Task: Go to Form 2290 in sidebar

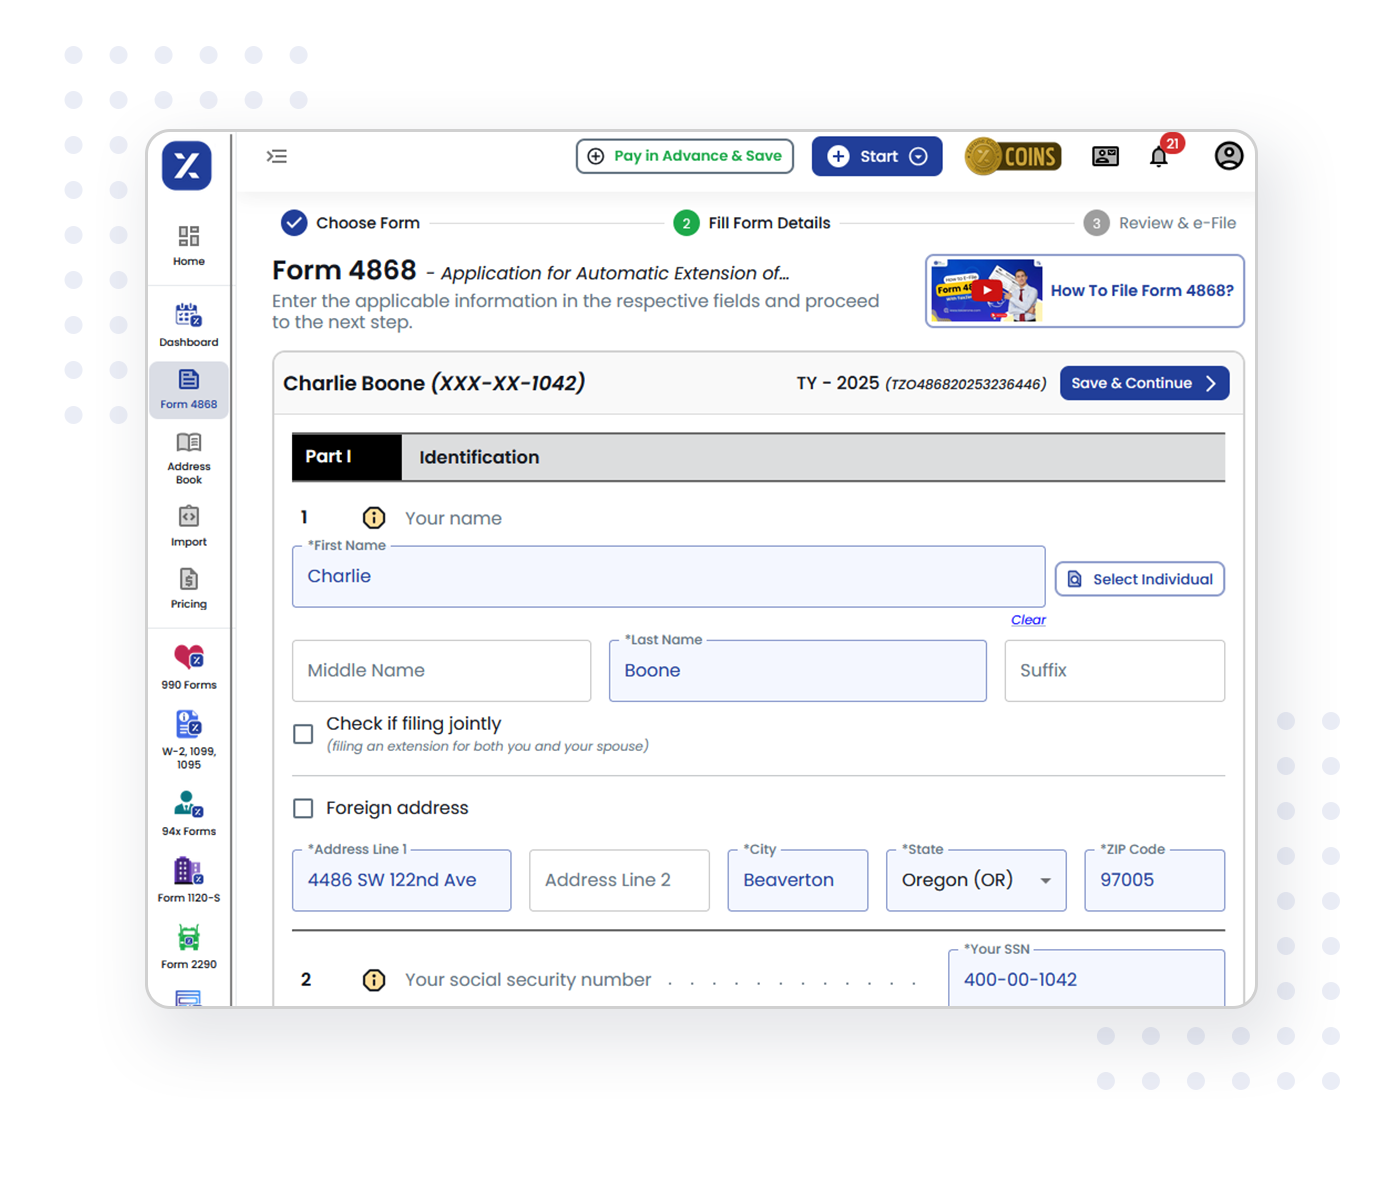Action: point(189,946)
